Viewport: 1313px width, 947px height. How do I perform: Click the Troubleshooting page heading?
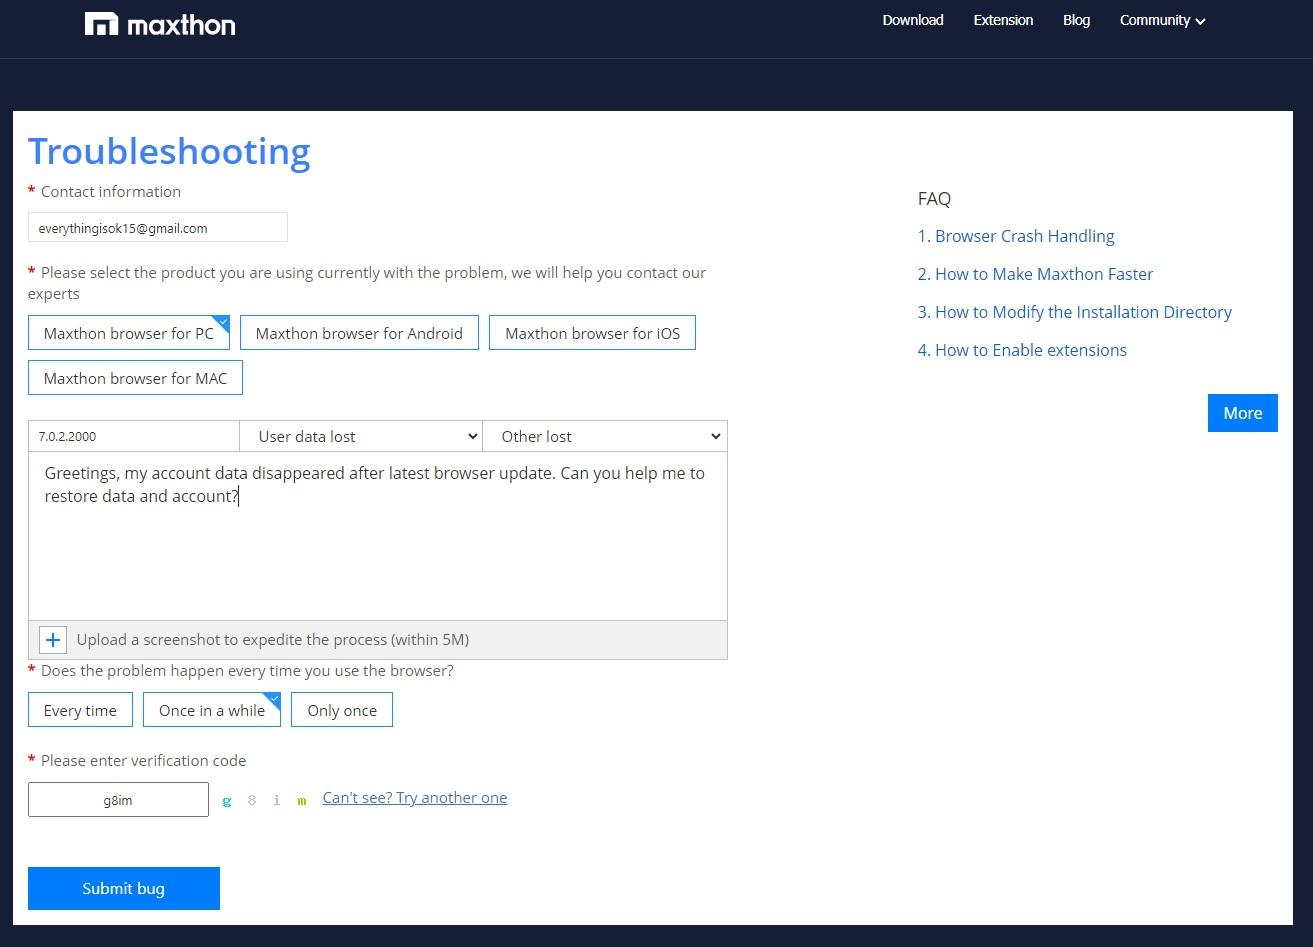pos(169,151)
